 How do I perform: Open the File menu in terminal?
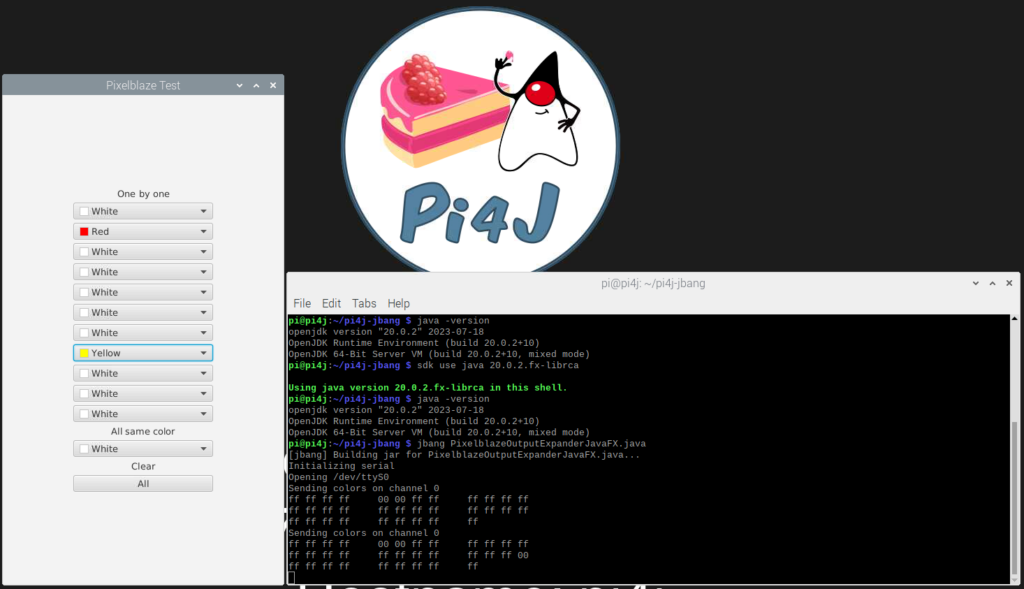[302, 304]
